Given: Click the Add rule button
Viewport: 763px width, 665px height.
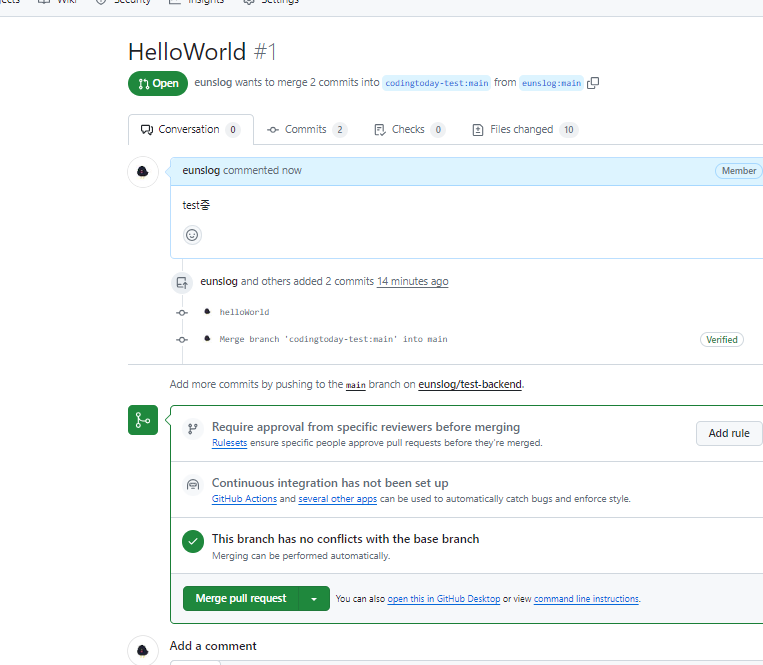Looking at the screenshot, I should click(x=729, y=433).
